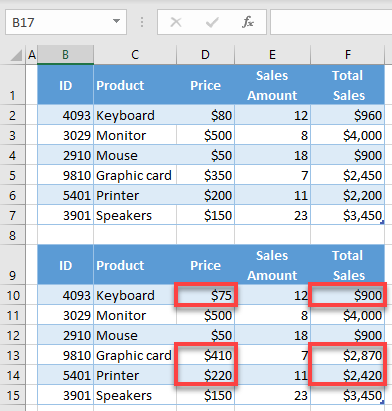Viewport: 392px width, 411px height.
Task: Click the formula bar drag handle dots
Action: pyautogui.click(x=142, y=22)
